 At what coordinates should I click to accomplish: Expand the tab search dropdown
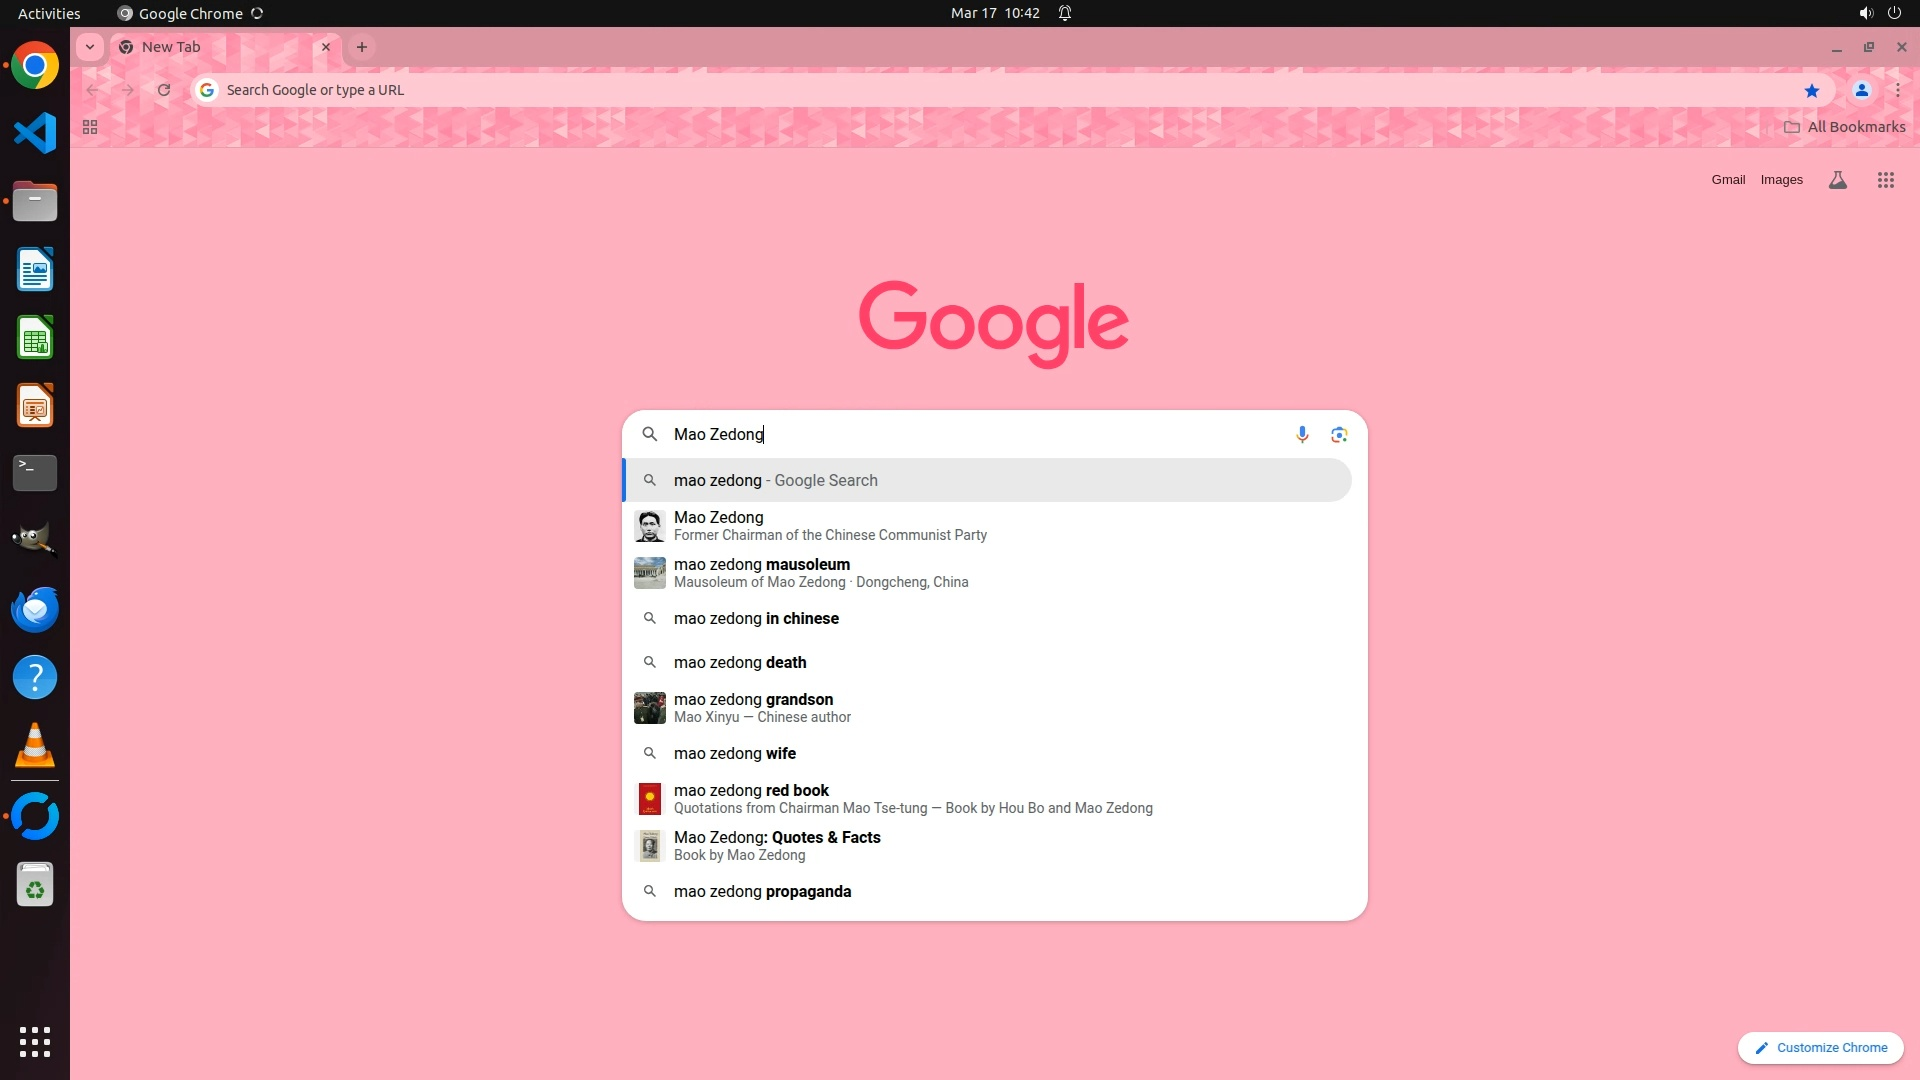(x=90, y=47)
